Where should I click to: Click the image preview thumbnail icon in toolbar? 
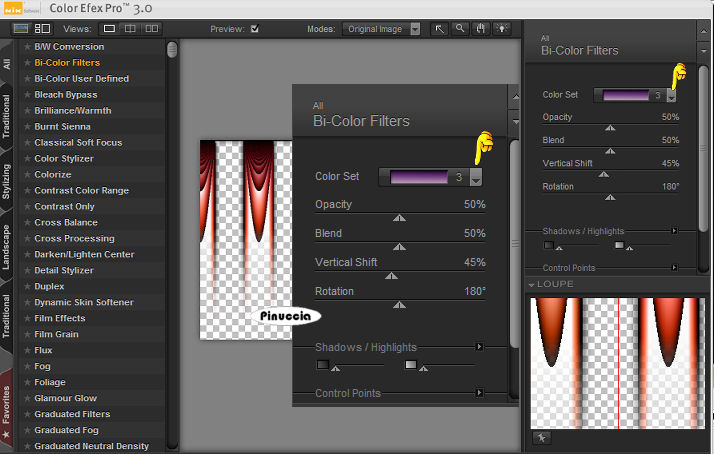coord(21,29)
